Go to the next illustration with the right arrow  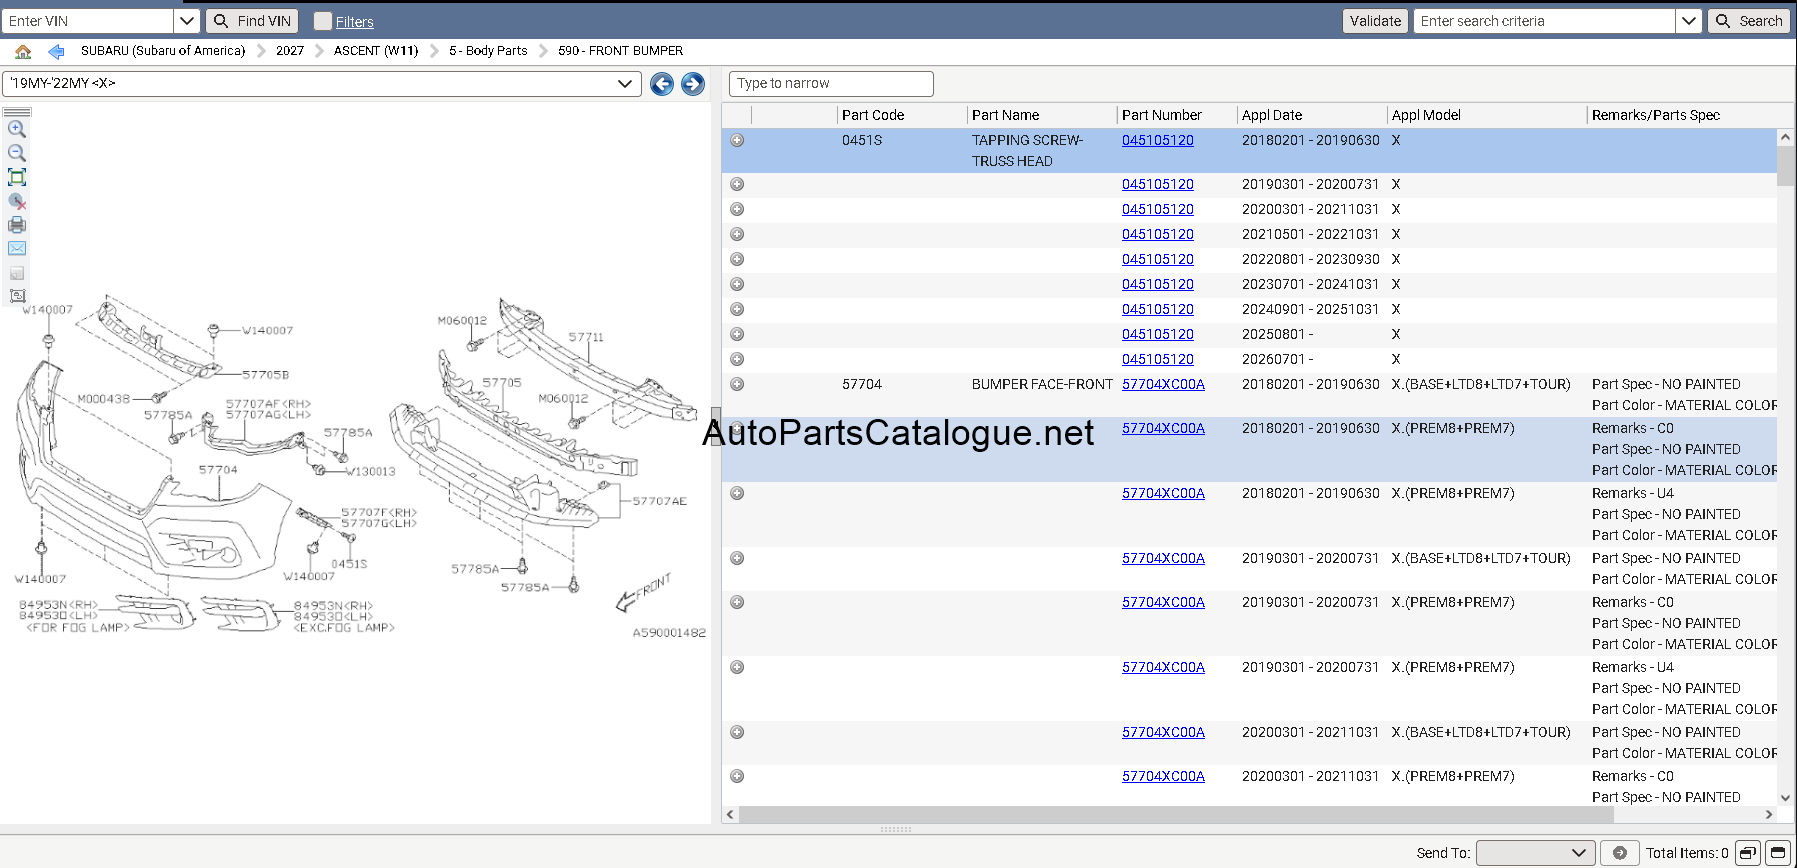tap(692, 84)
